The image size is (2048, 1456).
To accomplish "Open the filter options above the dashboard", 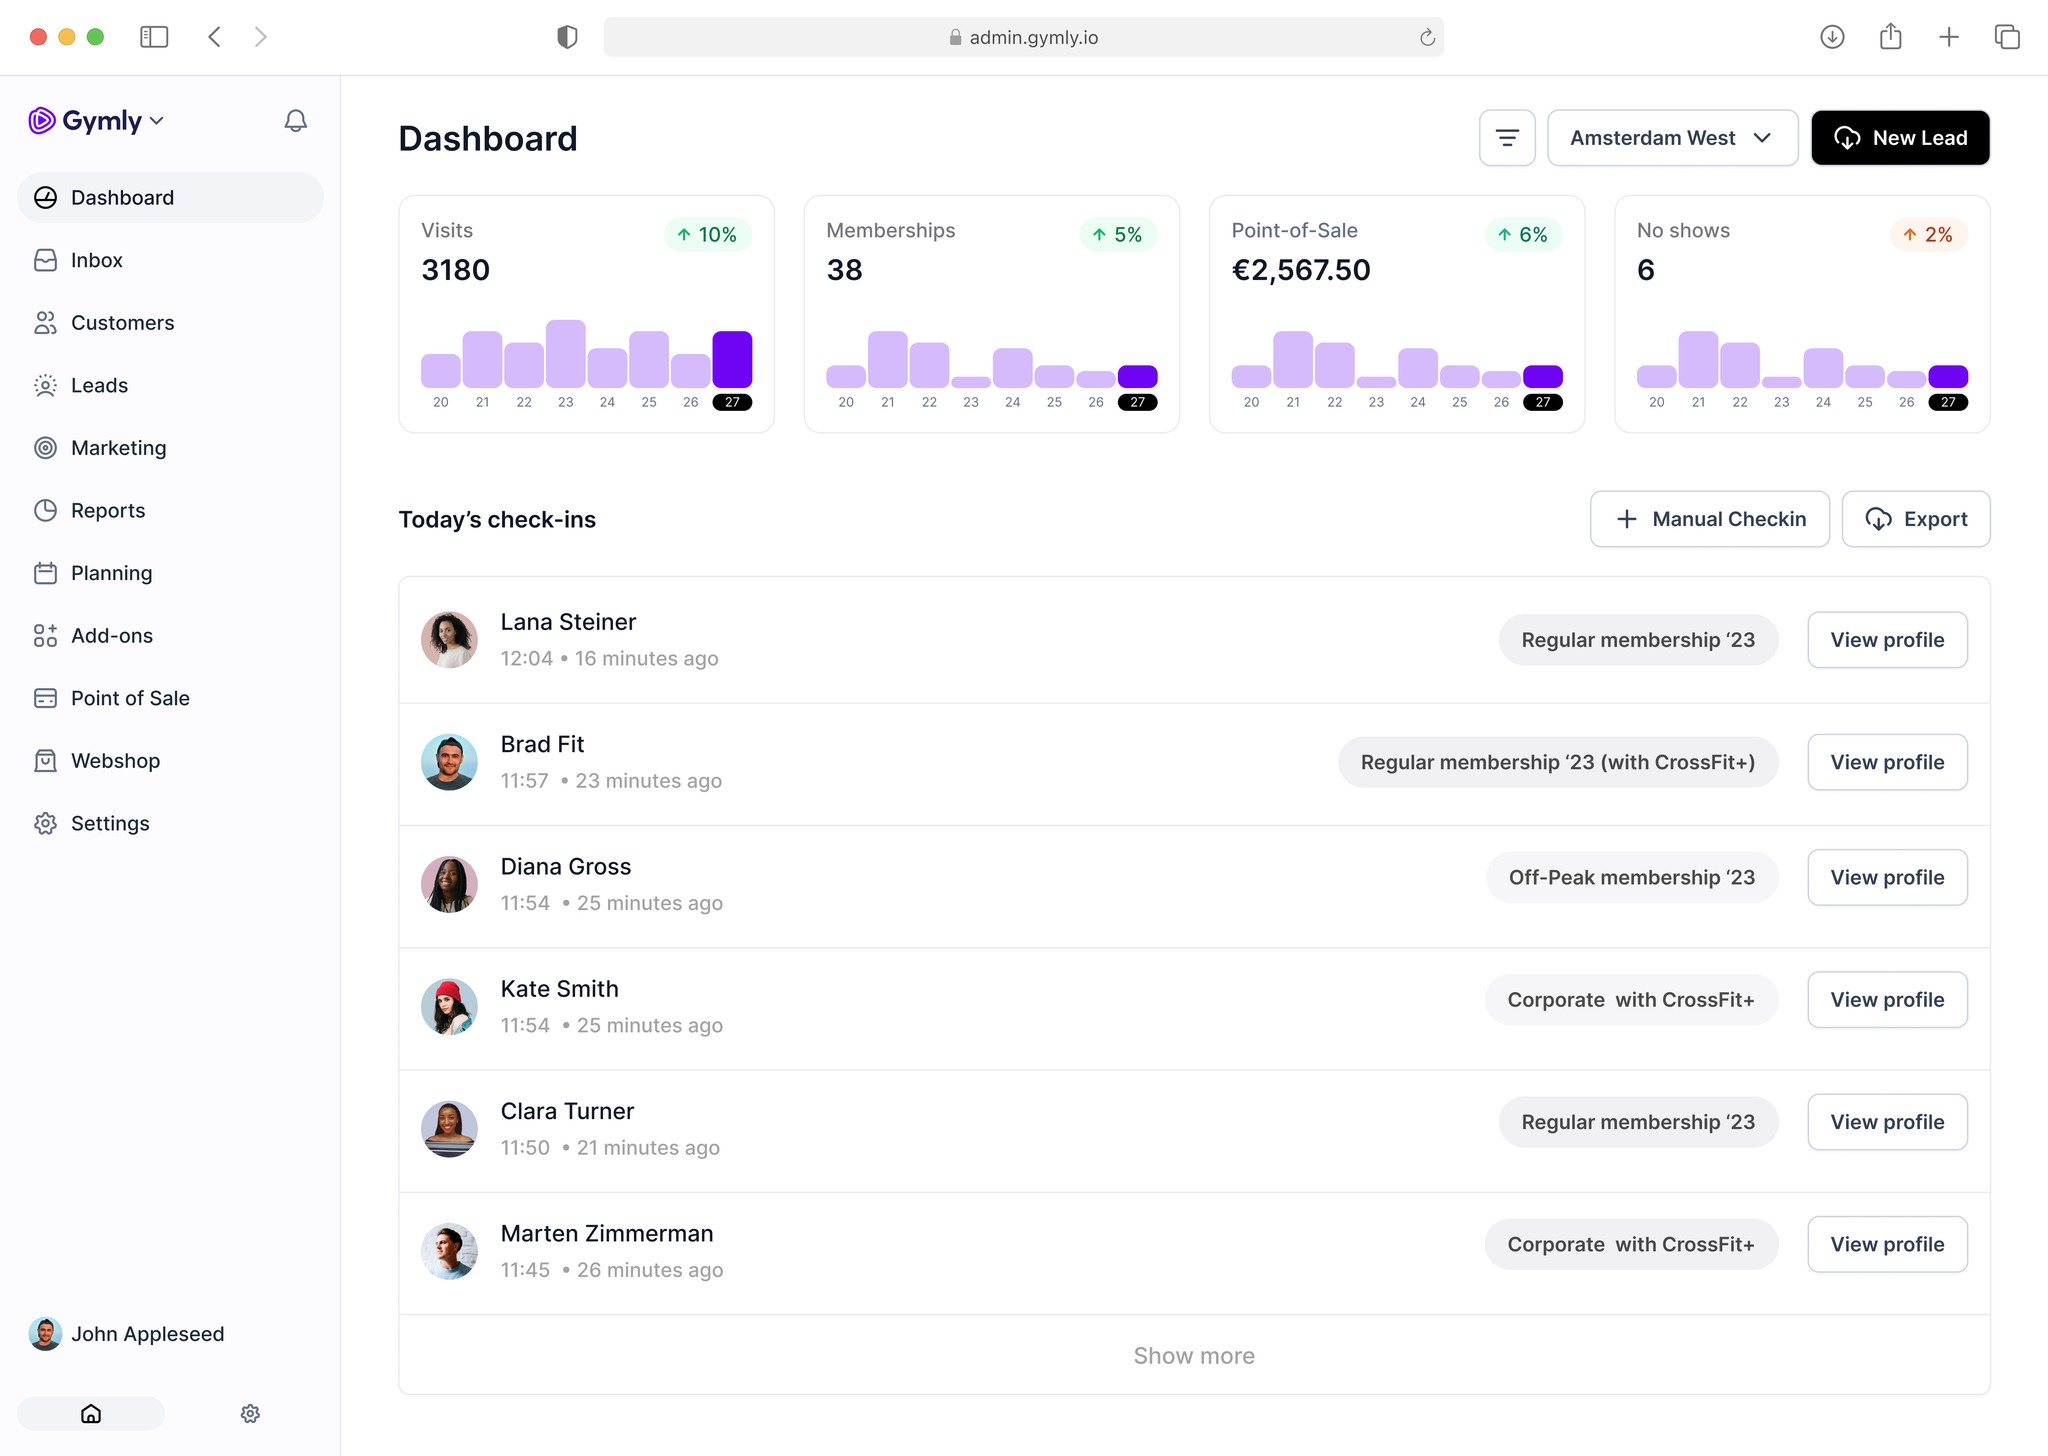I will coord(1506,137).
